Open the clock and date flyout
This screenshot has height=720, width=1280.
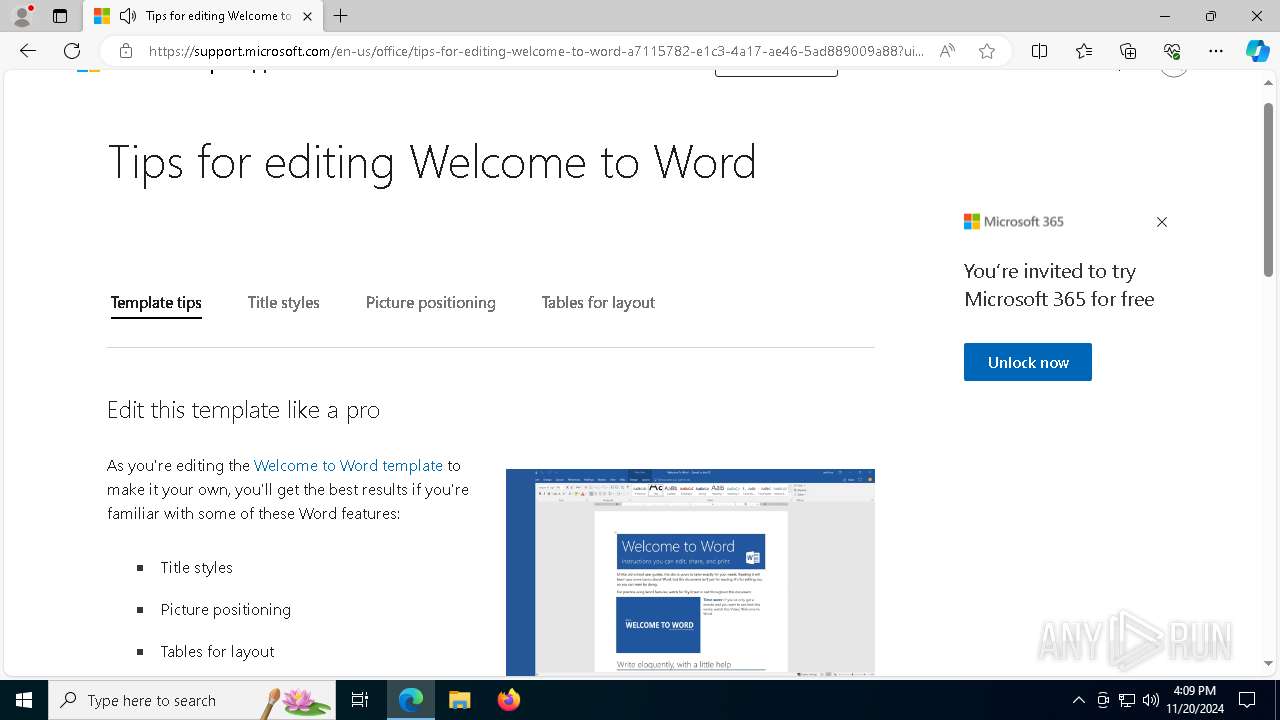1194,700
